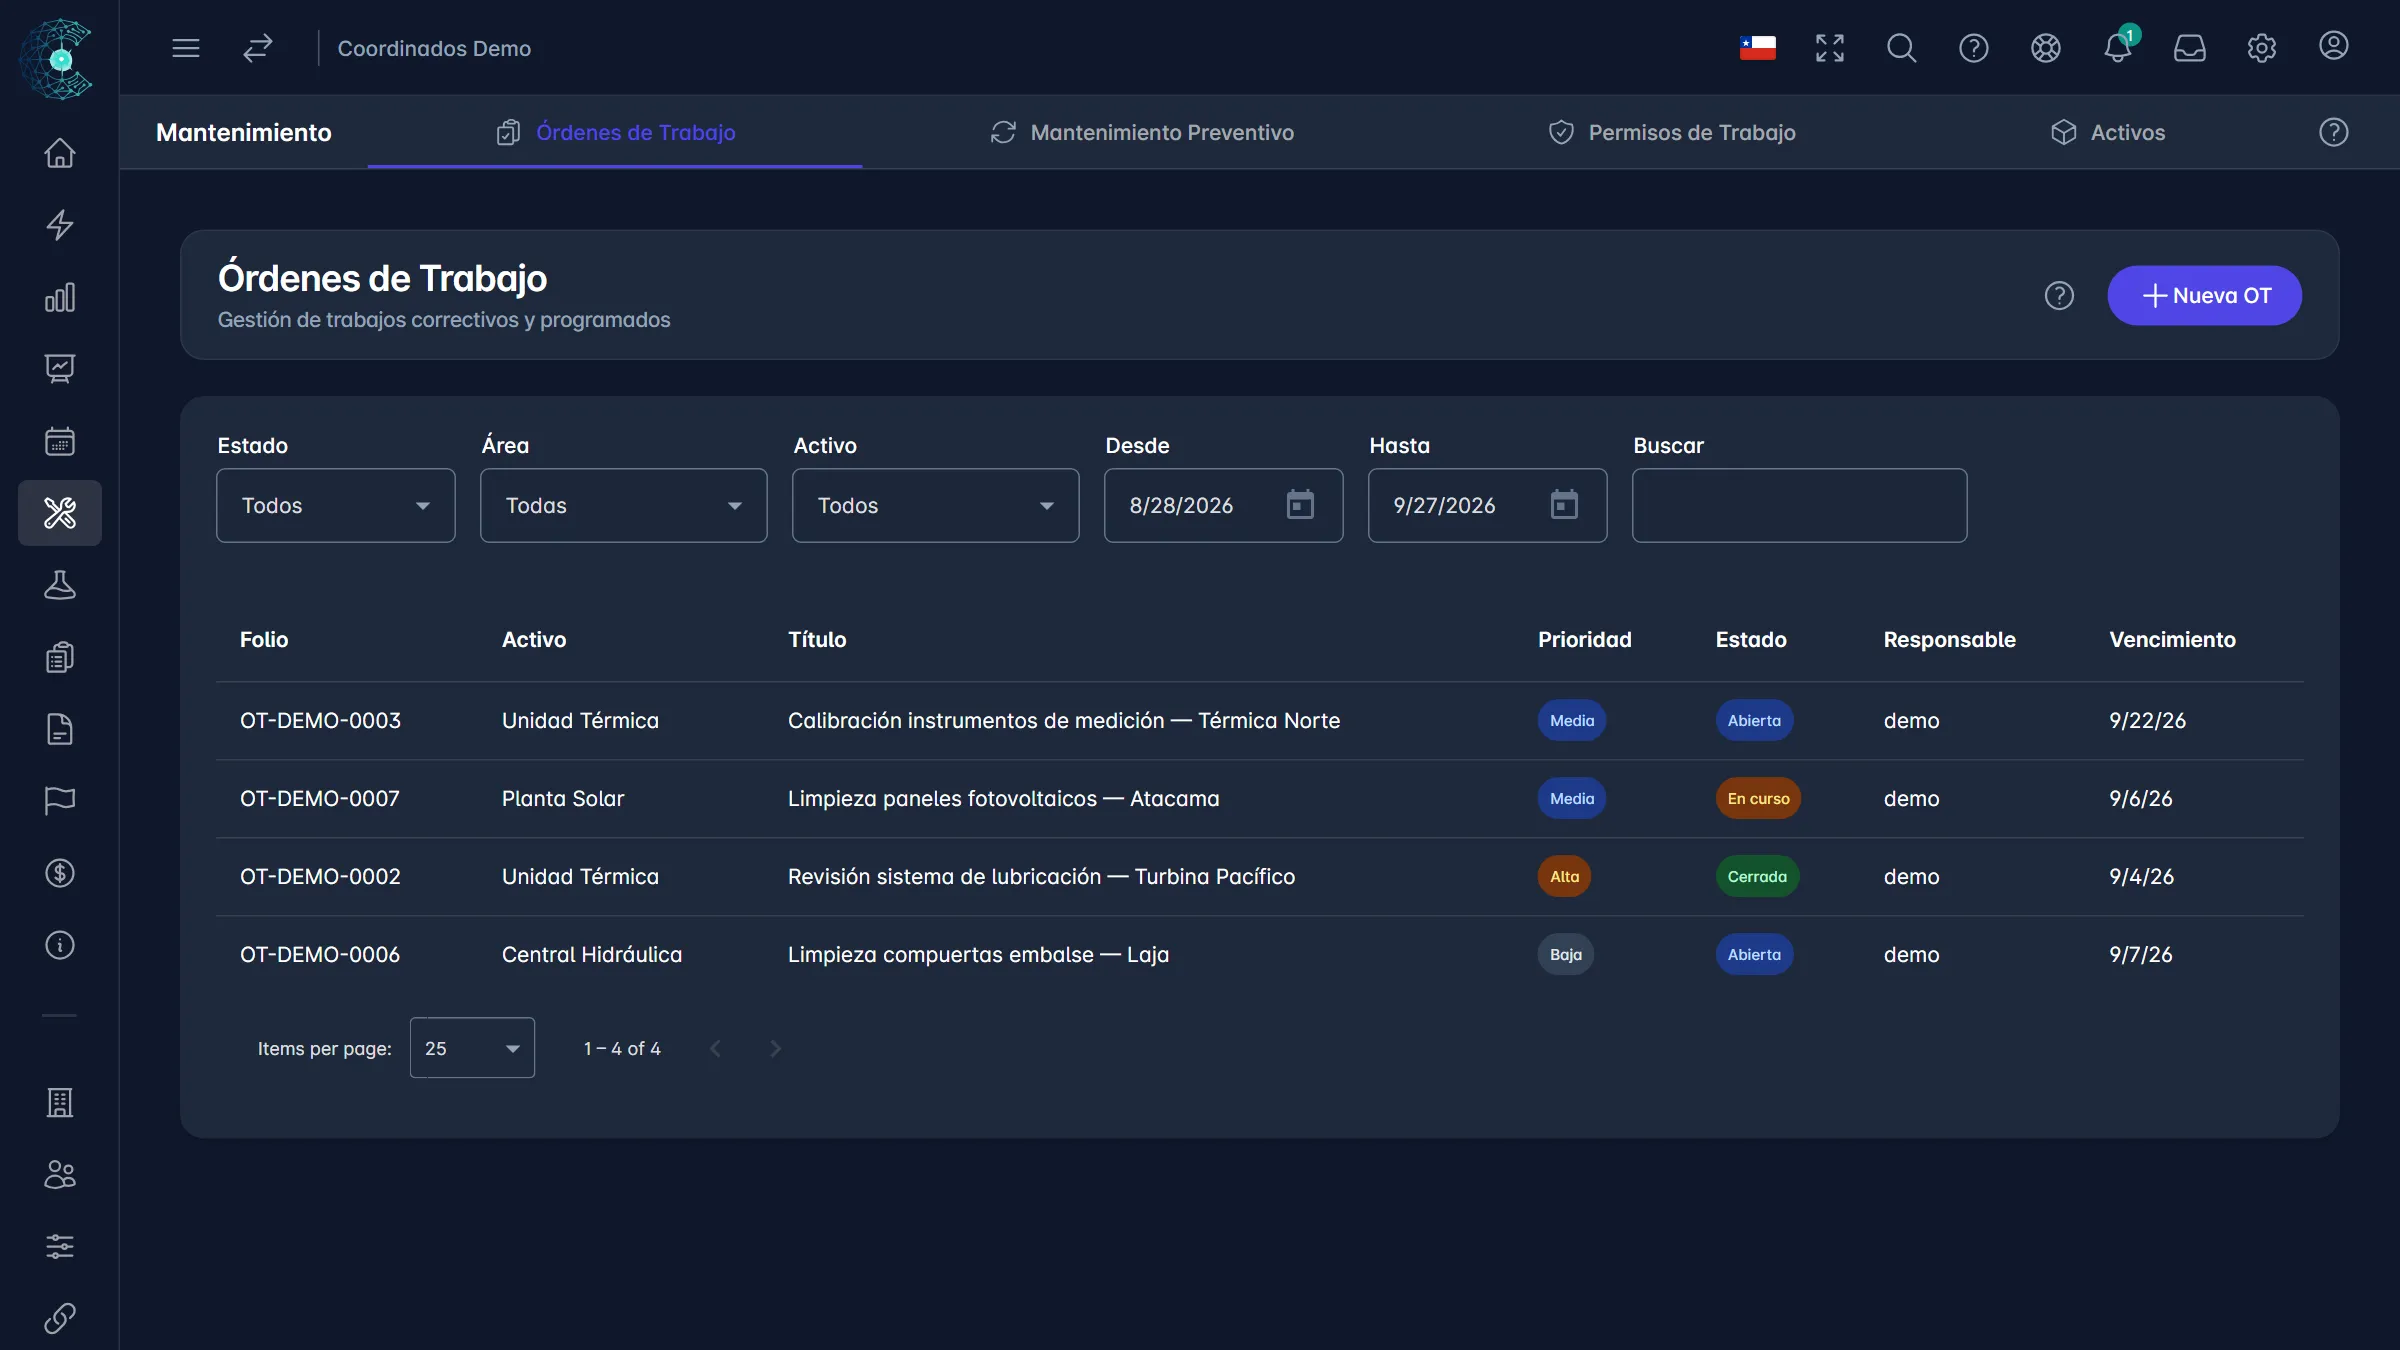The width and height of the screenshot is (2400, 1350).
Task: Open the notifications bell icon
Action: pyautogui.click(x=2117, y=47)
